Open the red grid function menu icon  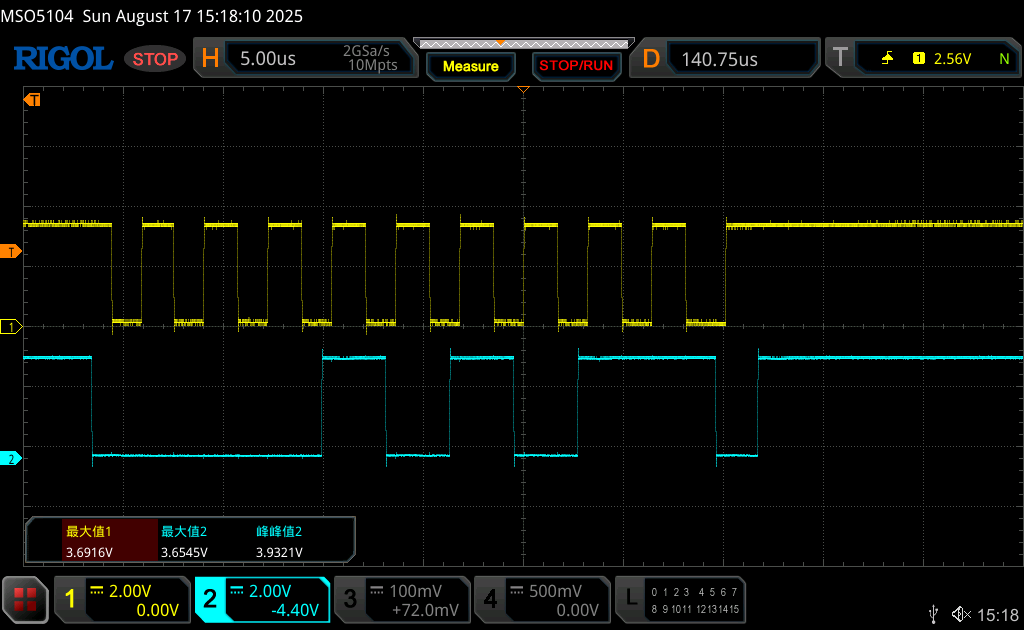[x=25, y=599]
